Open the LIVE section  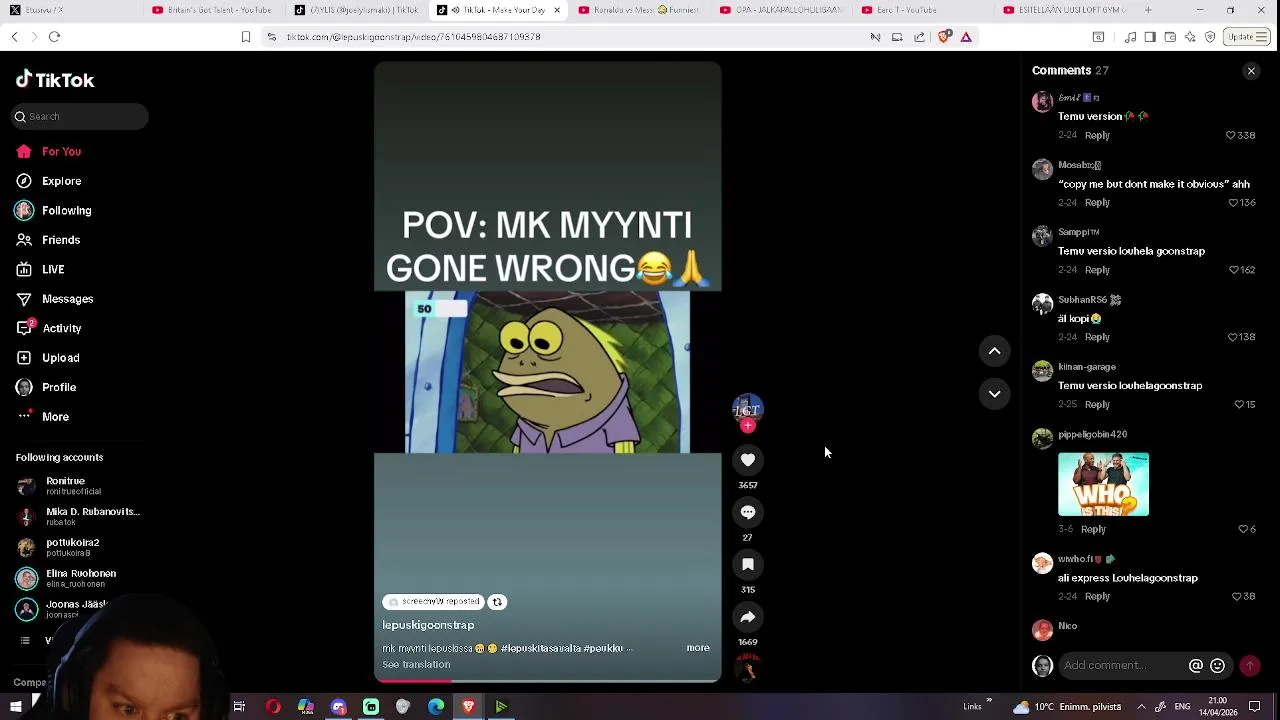[40, 269]
